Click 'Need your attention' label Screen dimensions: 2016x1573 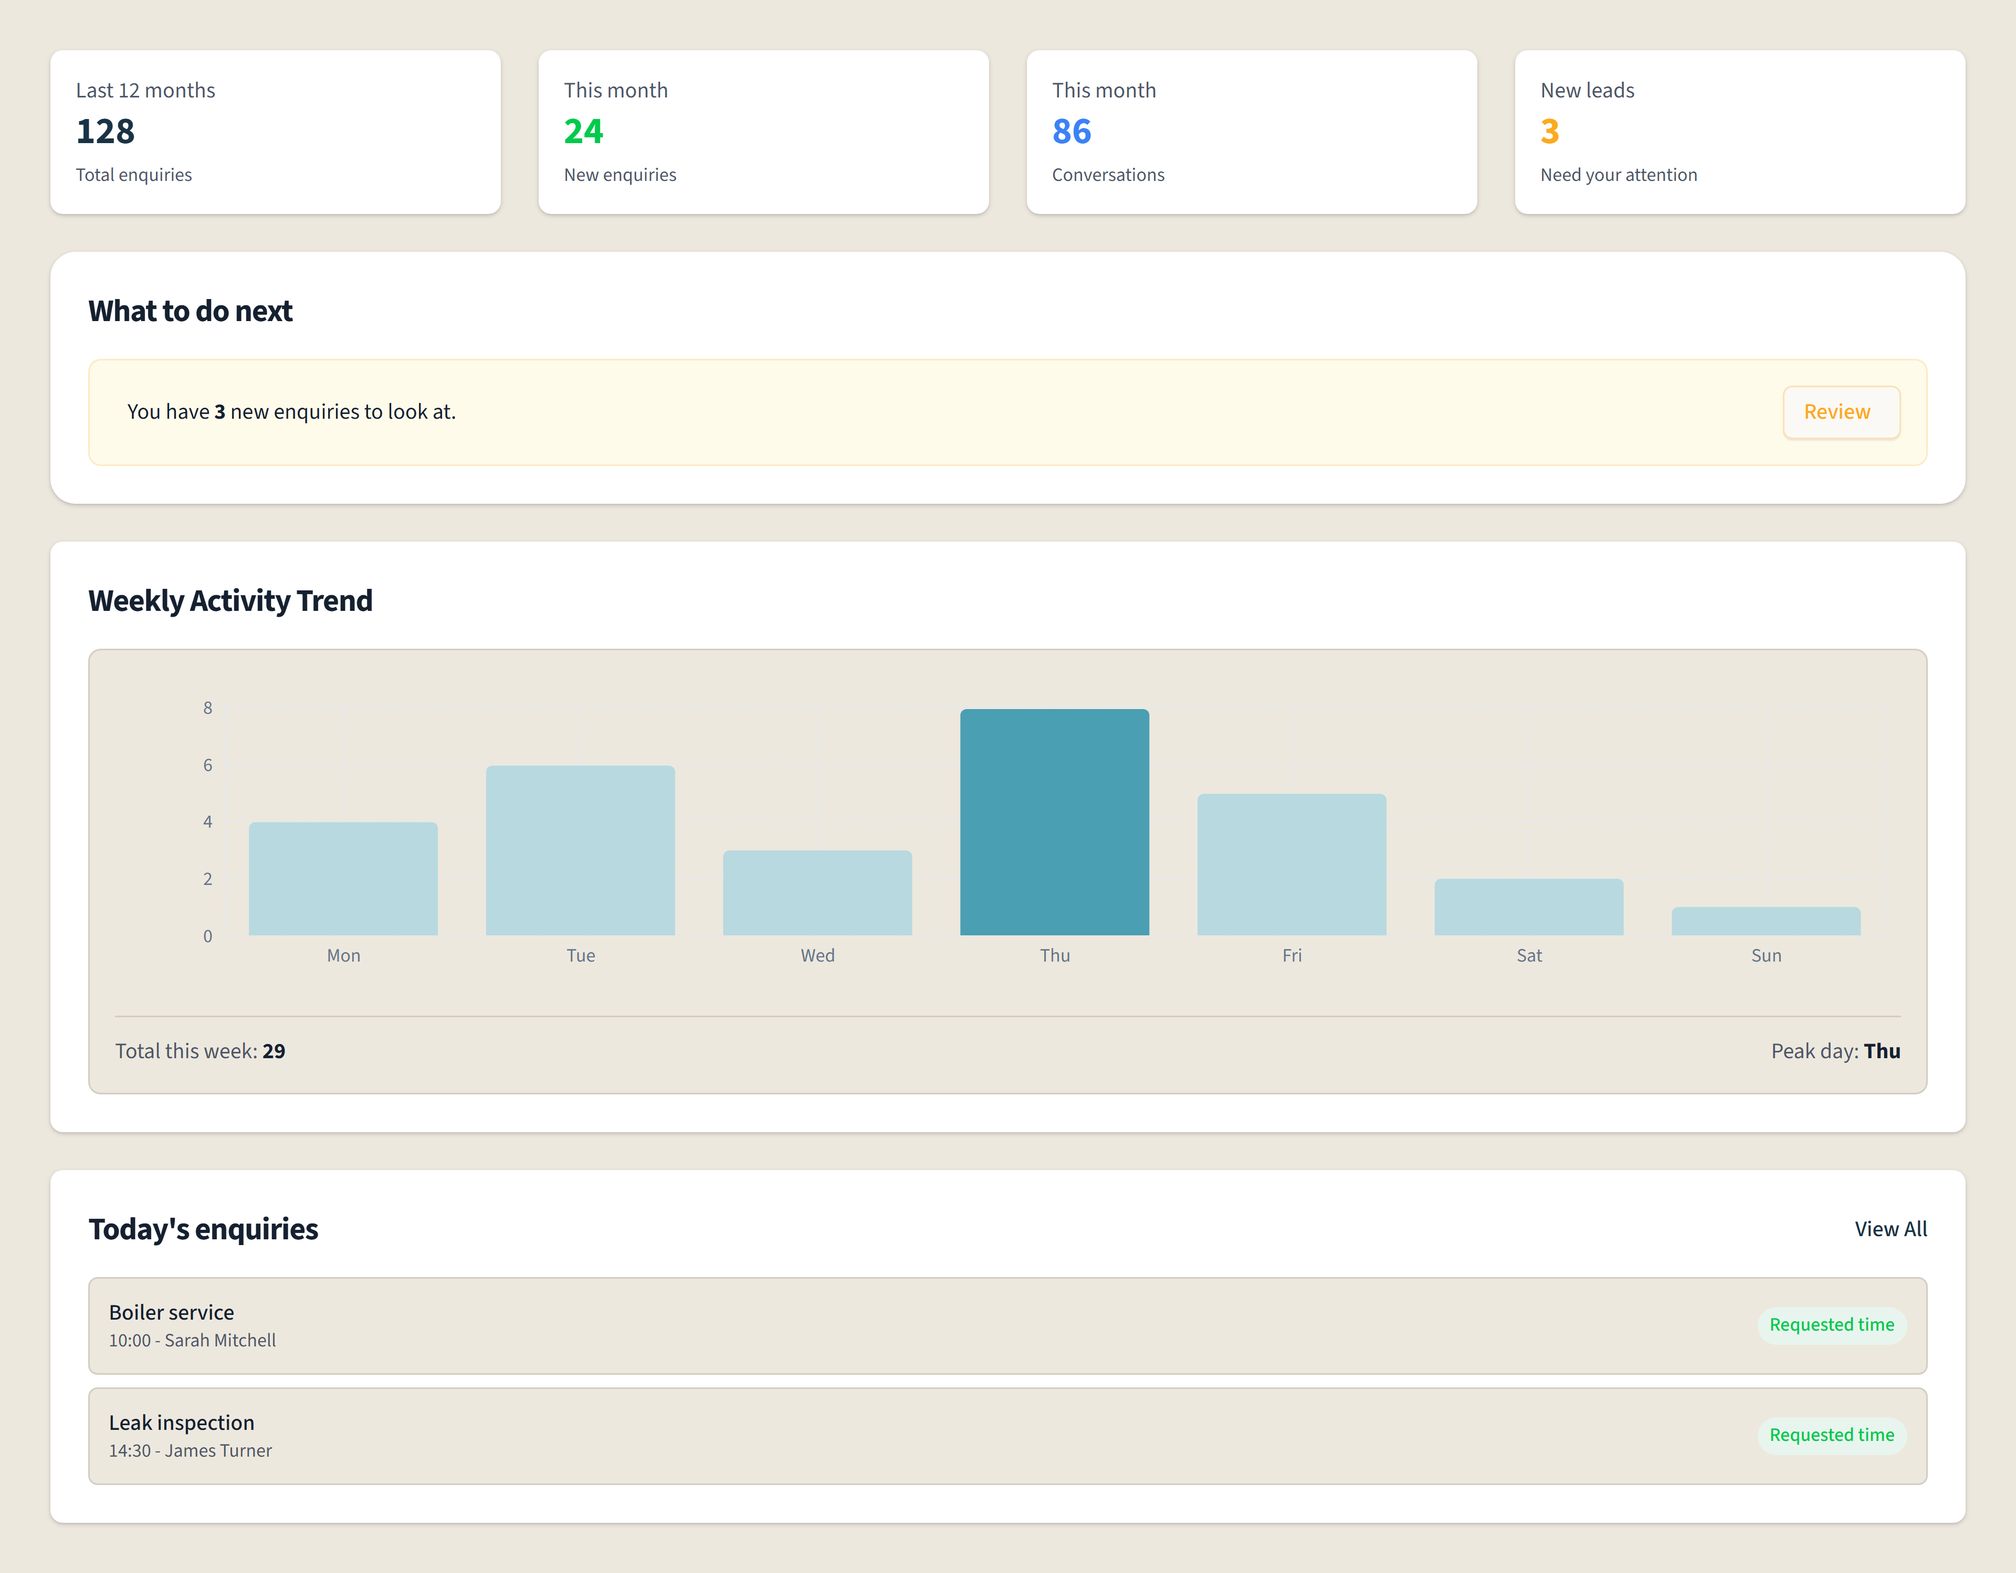pyautogui.click(x=1618, y=175)
